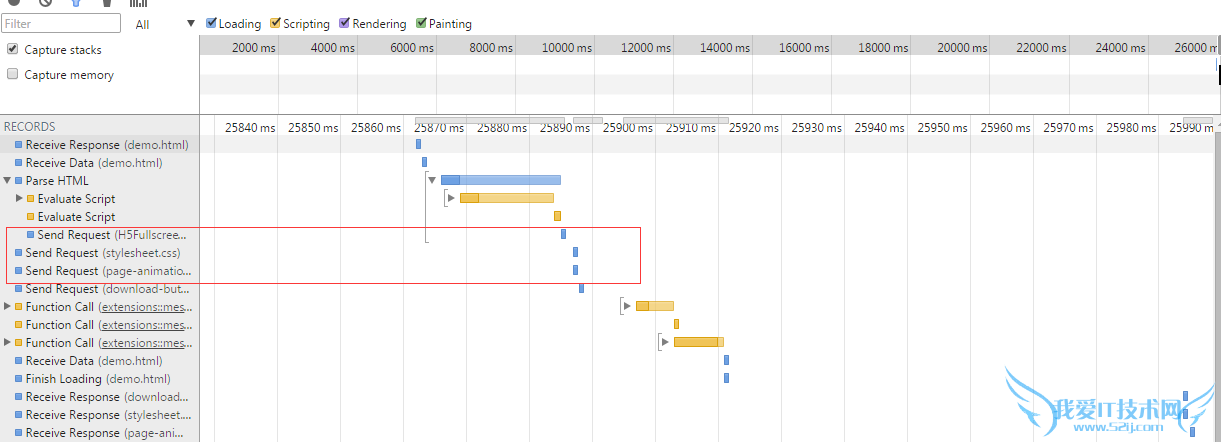Image resolution: width=1221 pixels, height=442 pixels.
Task: Toggle the Rendering category checkbox
Action: [345, 23]
